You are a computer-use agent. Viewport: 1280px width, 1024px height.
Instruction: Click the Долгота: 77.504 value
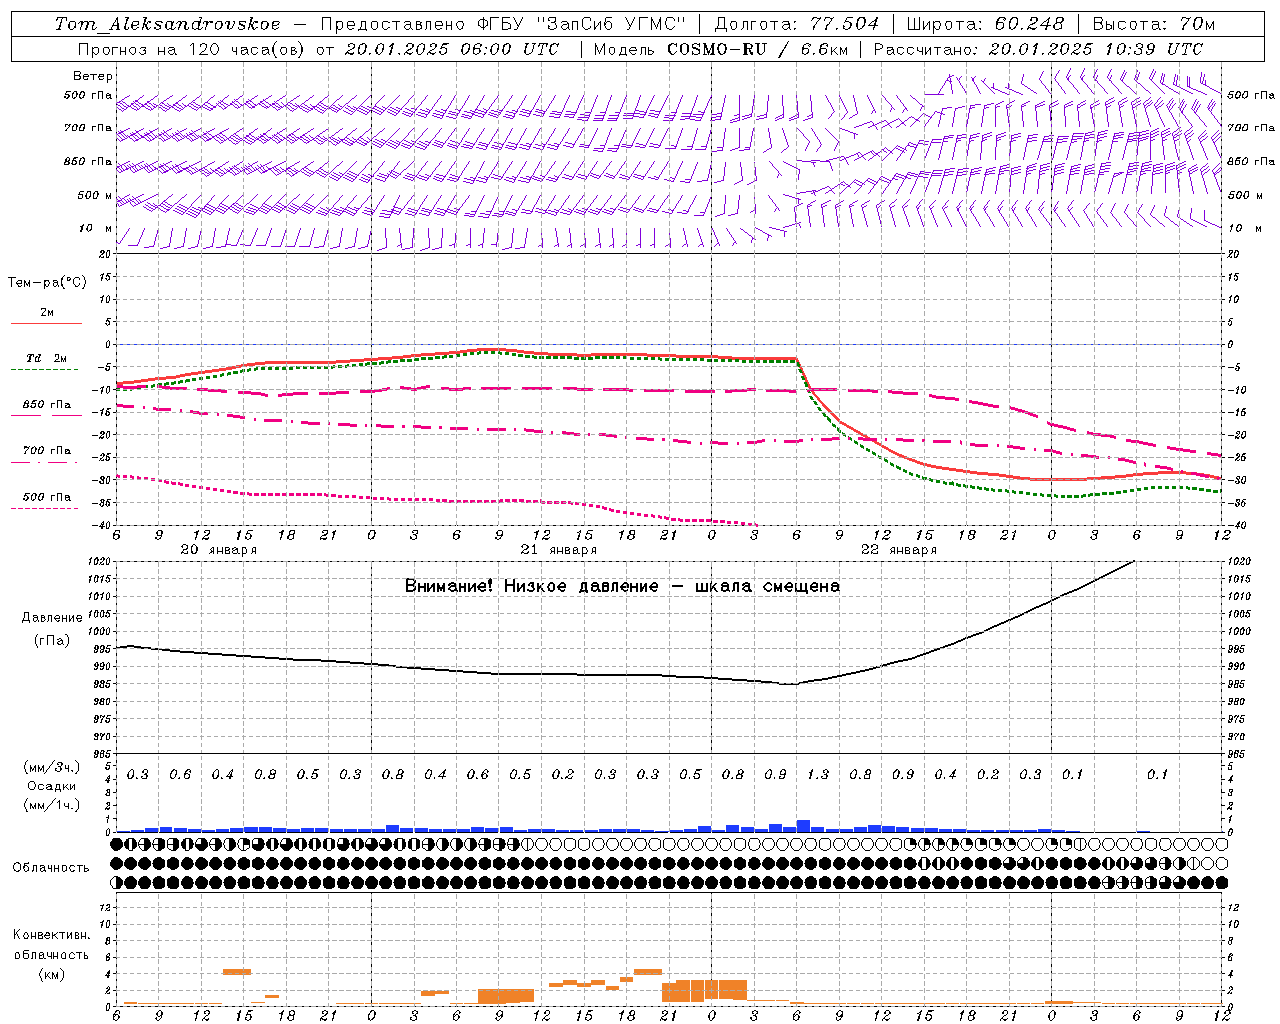tap(796, 24)
